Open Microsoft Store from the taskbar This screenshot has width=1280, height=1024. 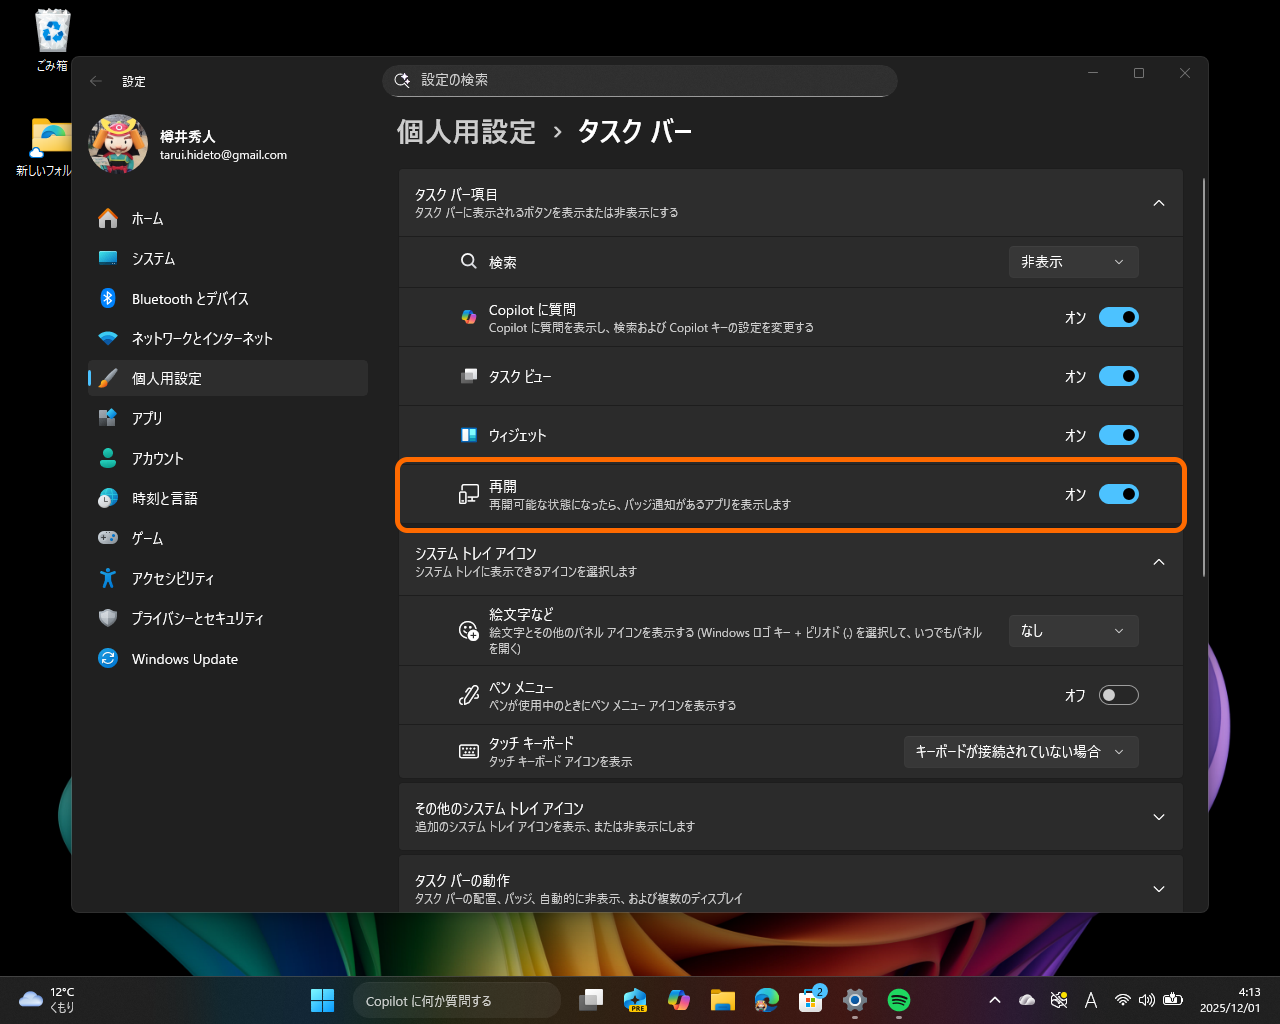pyautogui.click(x=811, y=1000)
